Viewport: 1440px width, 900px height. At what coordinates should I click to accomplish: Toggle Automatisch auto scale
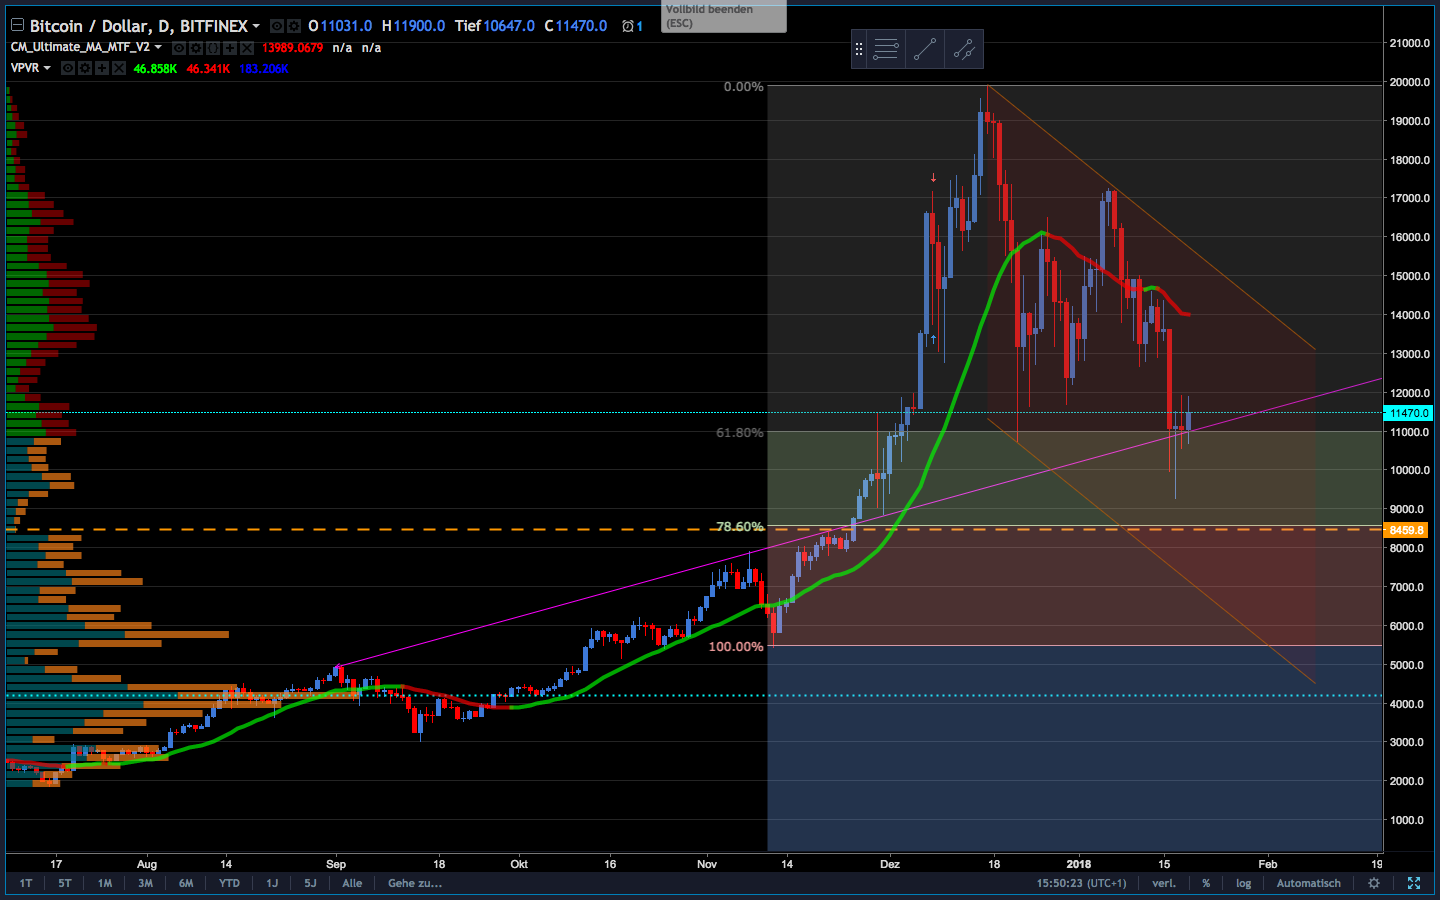(1308, 883)
